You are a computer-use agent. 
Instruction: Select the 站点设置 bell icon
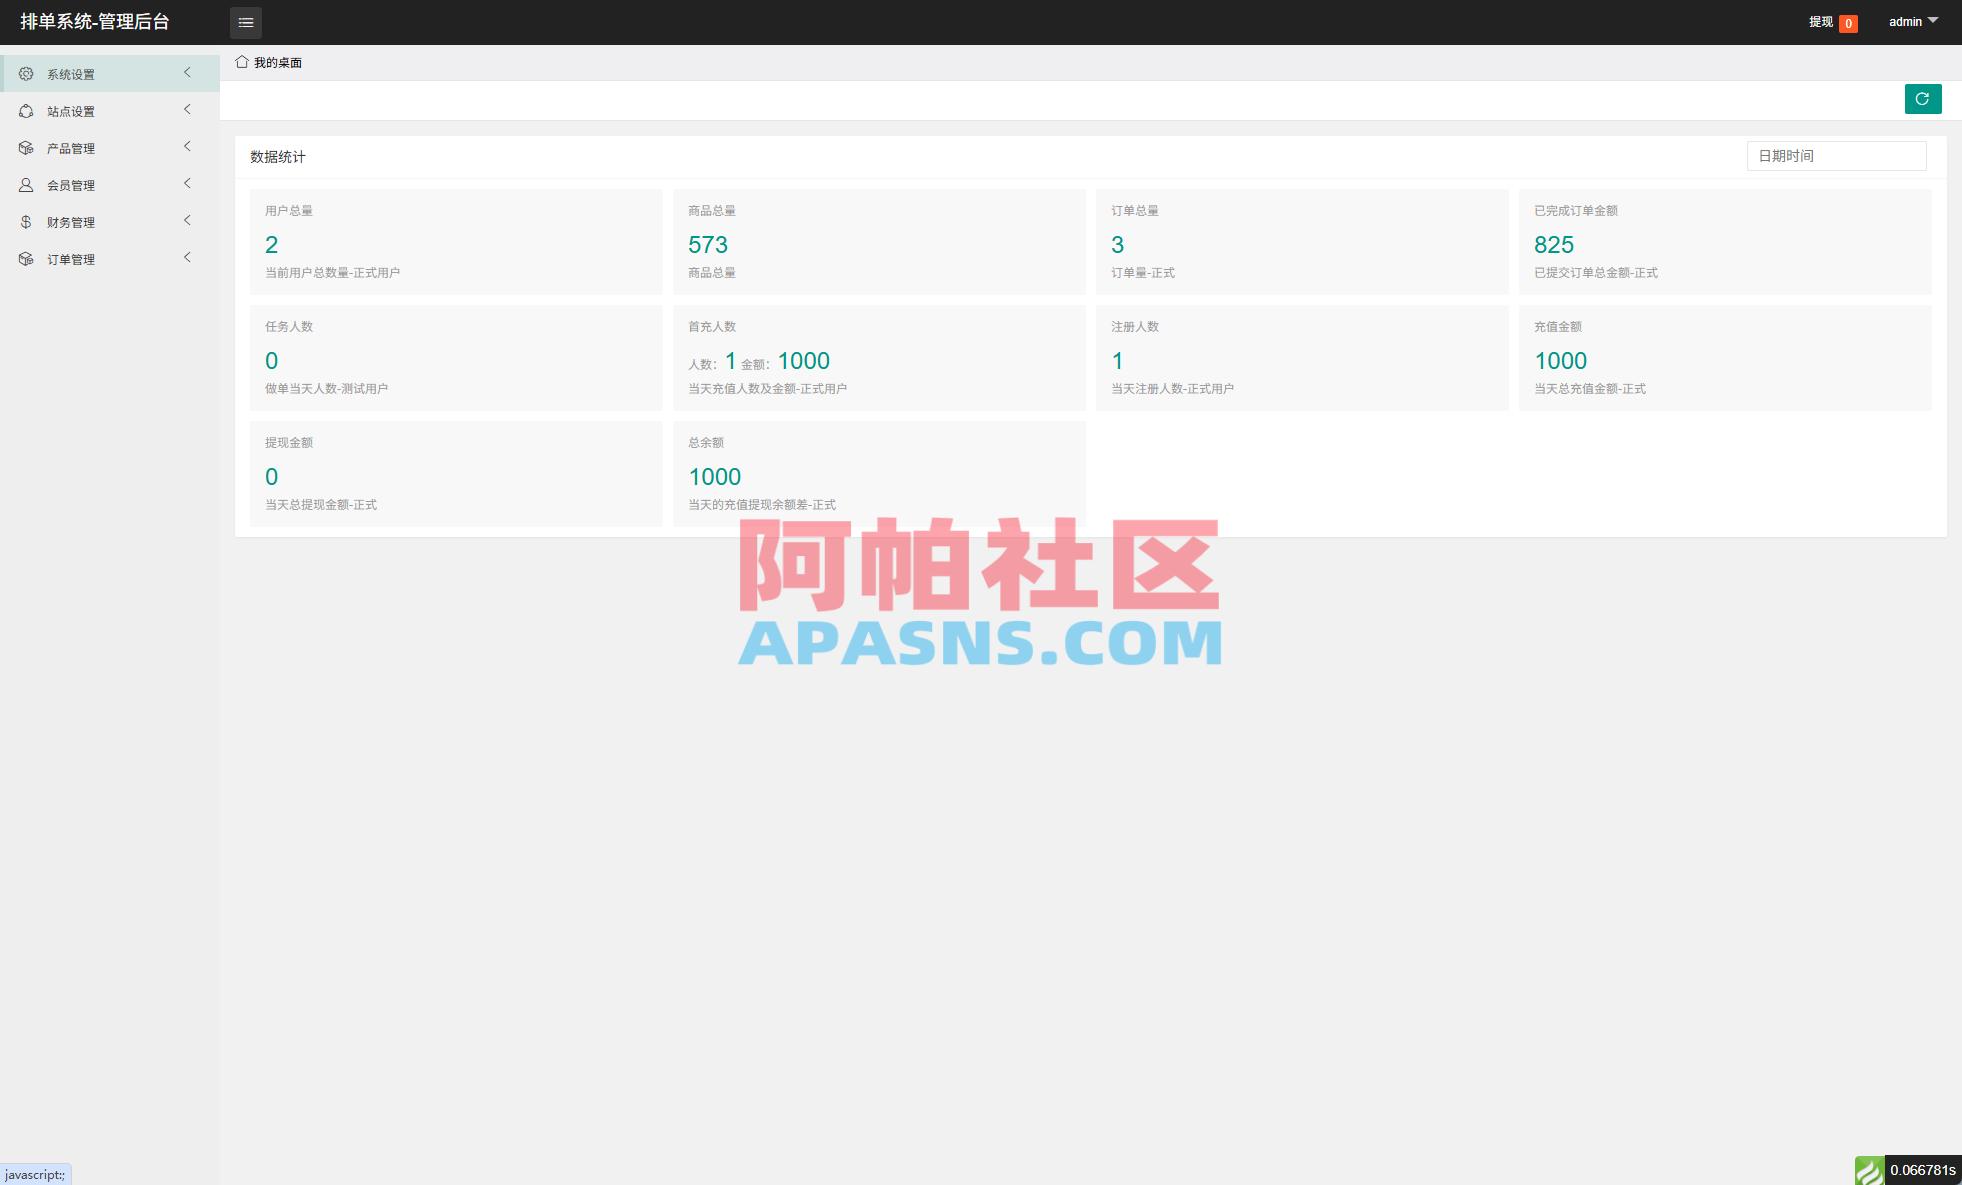[26, 110]
